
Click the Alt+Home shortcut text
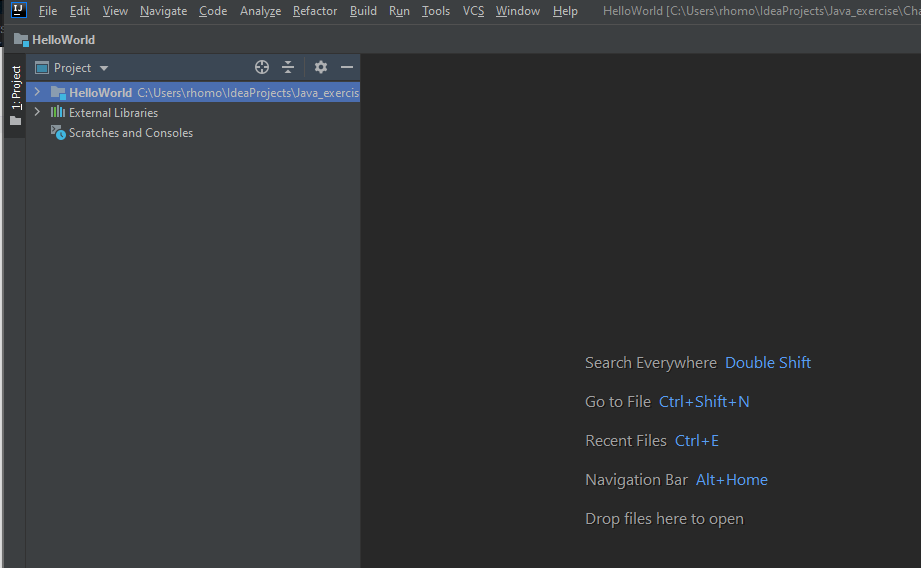coord(731,480)
